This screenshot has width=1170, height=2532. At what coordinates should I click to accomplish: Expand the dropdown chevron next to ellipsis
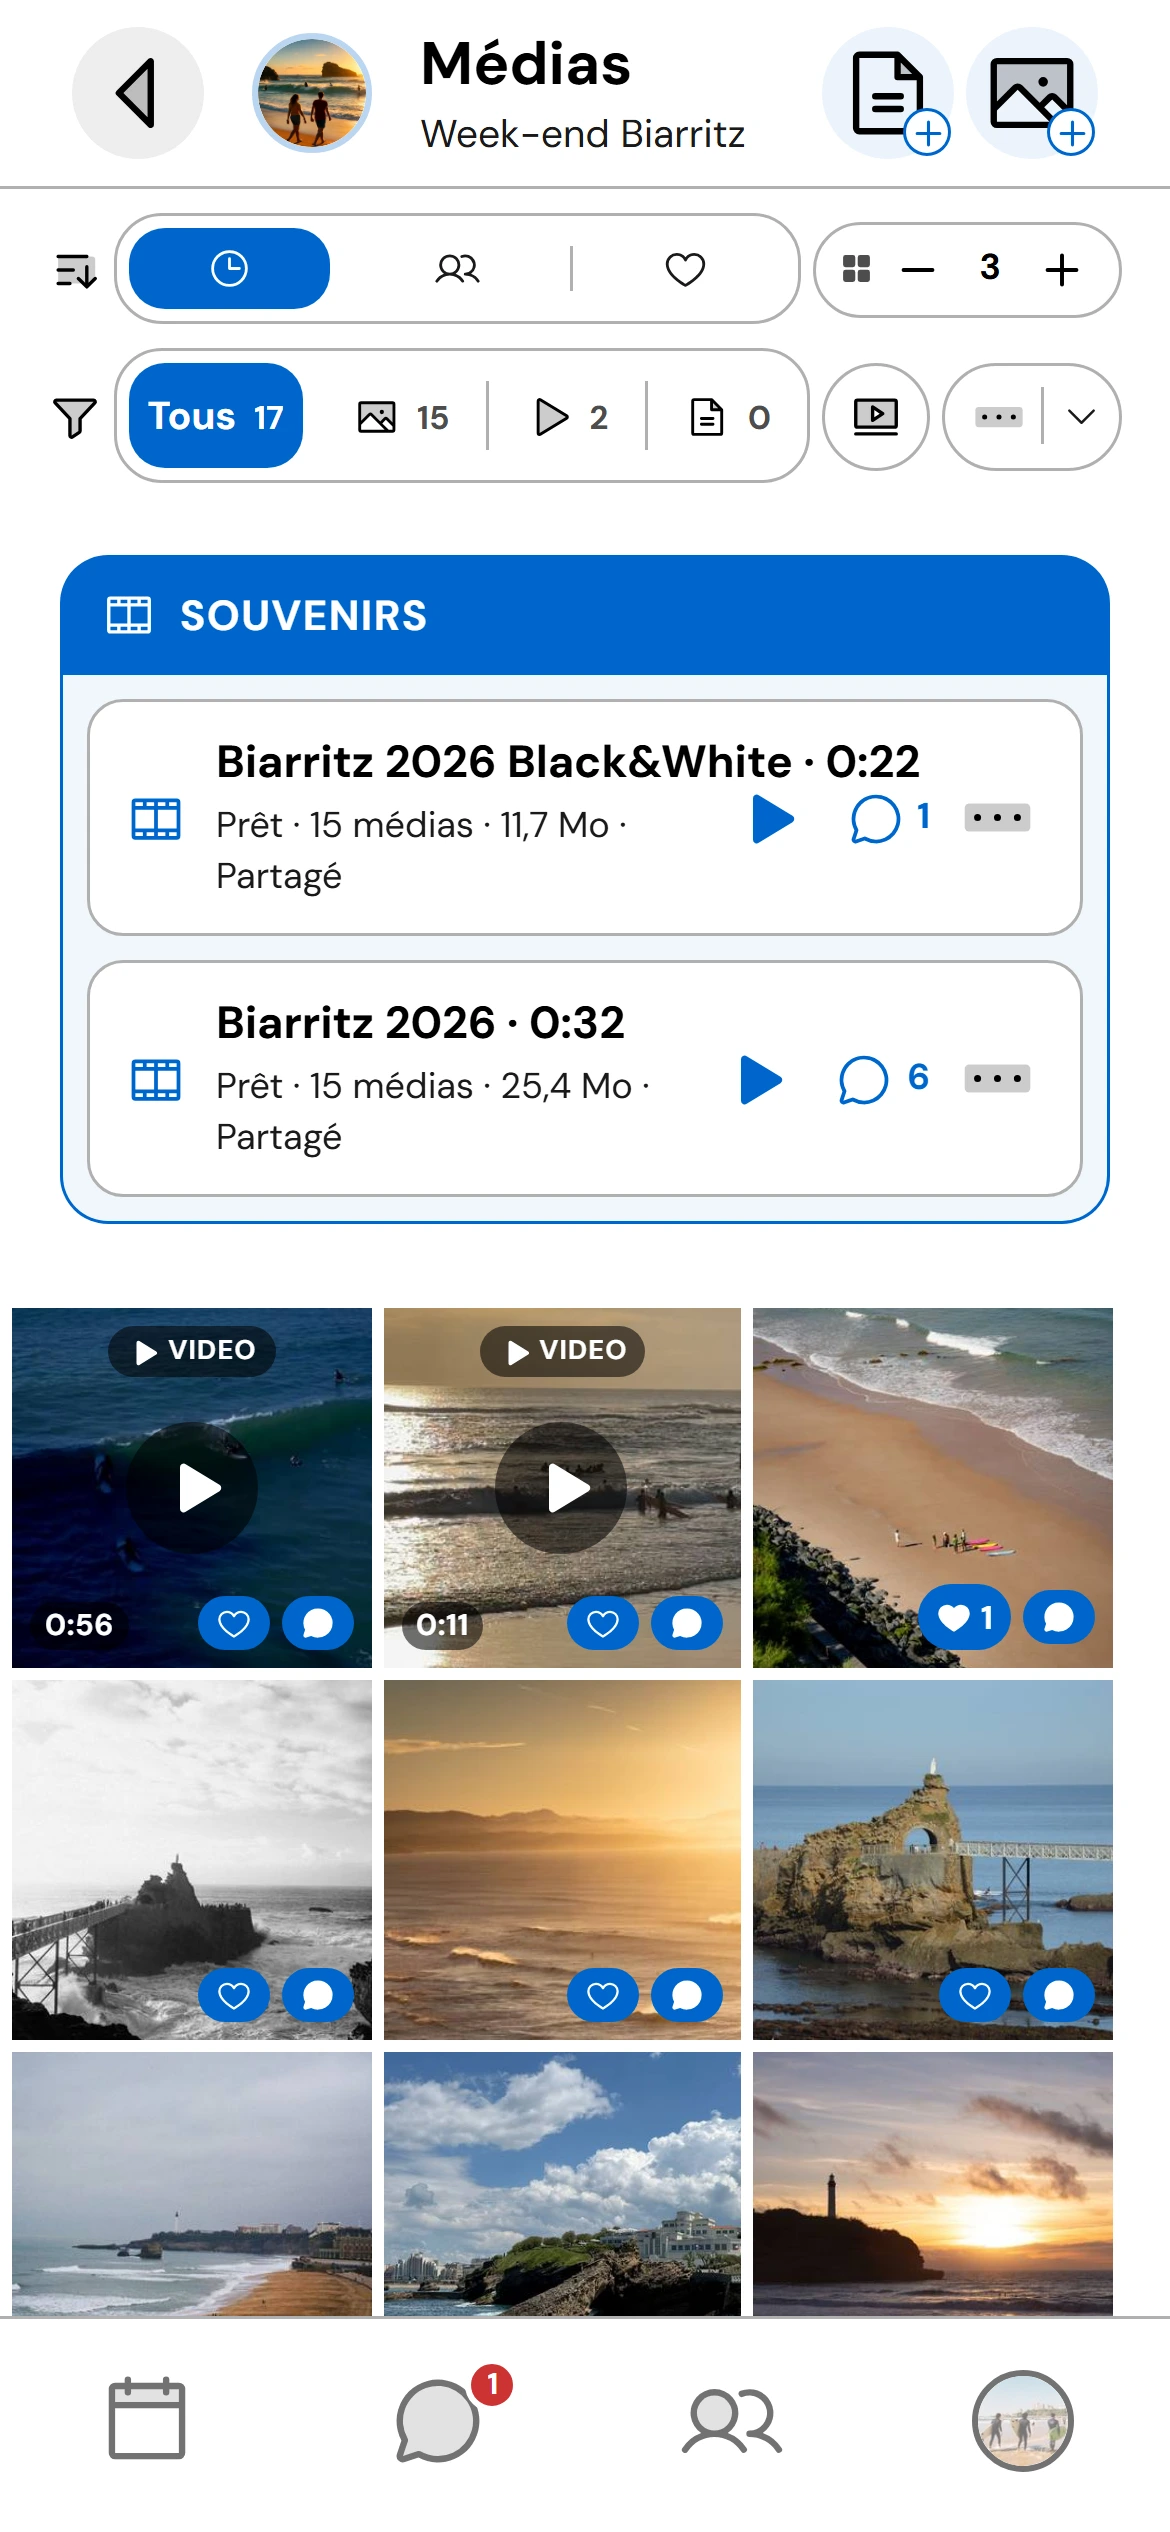(1081, 416)
